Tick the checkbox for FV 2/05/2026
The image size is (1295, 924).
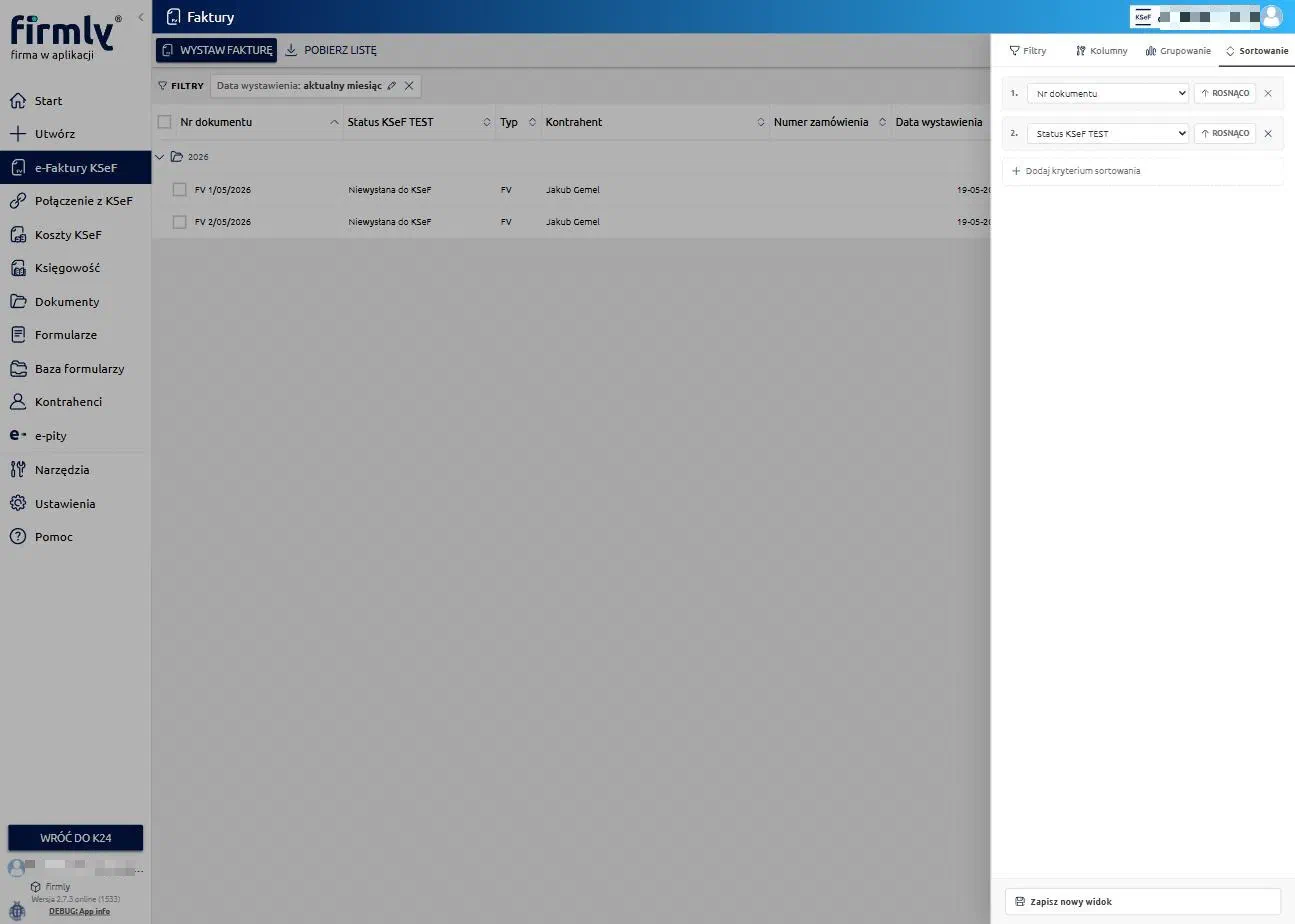coord(180,222)
